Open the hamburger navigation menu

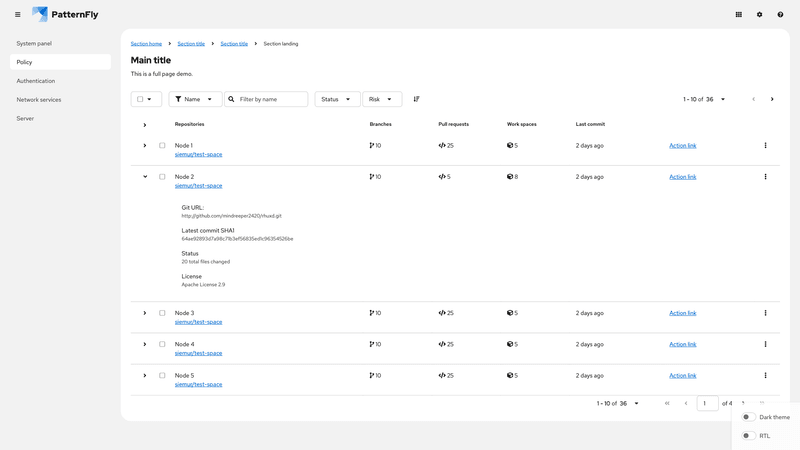click(18, 15)
